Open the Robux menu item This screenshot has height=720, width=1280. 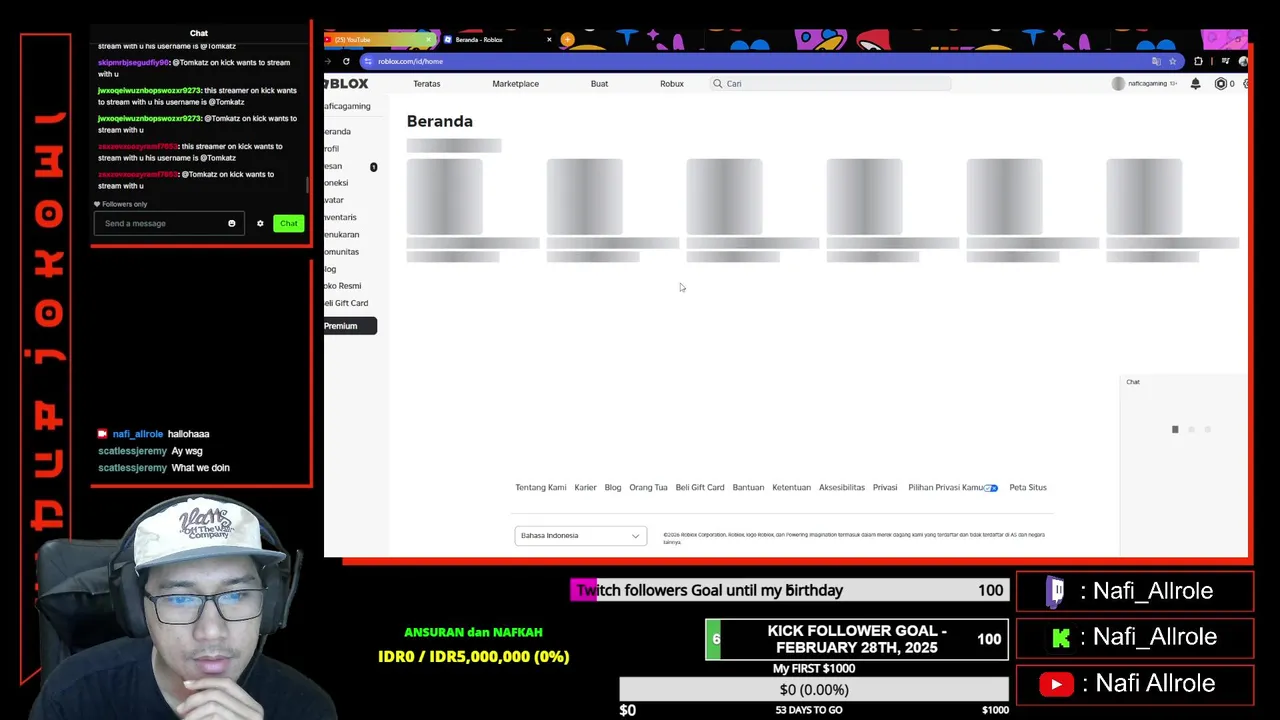point(672,84)
